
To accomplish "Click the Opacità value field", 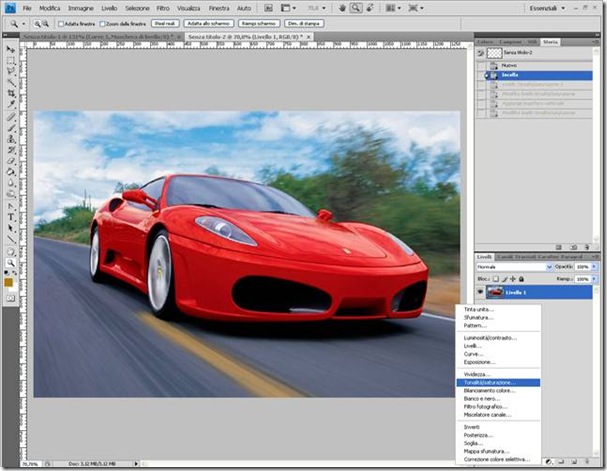I will coord(583,267).
